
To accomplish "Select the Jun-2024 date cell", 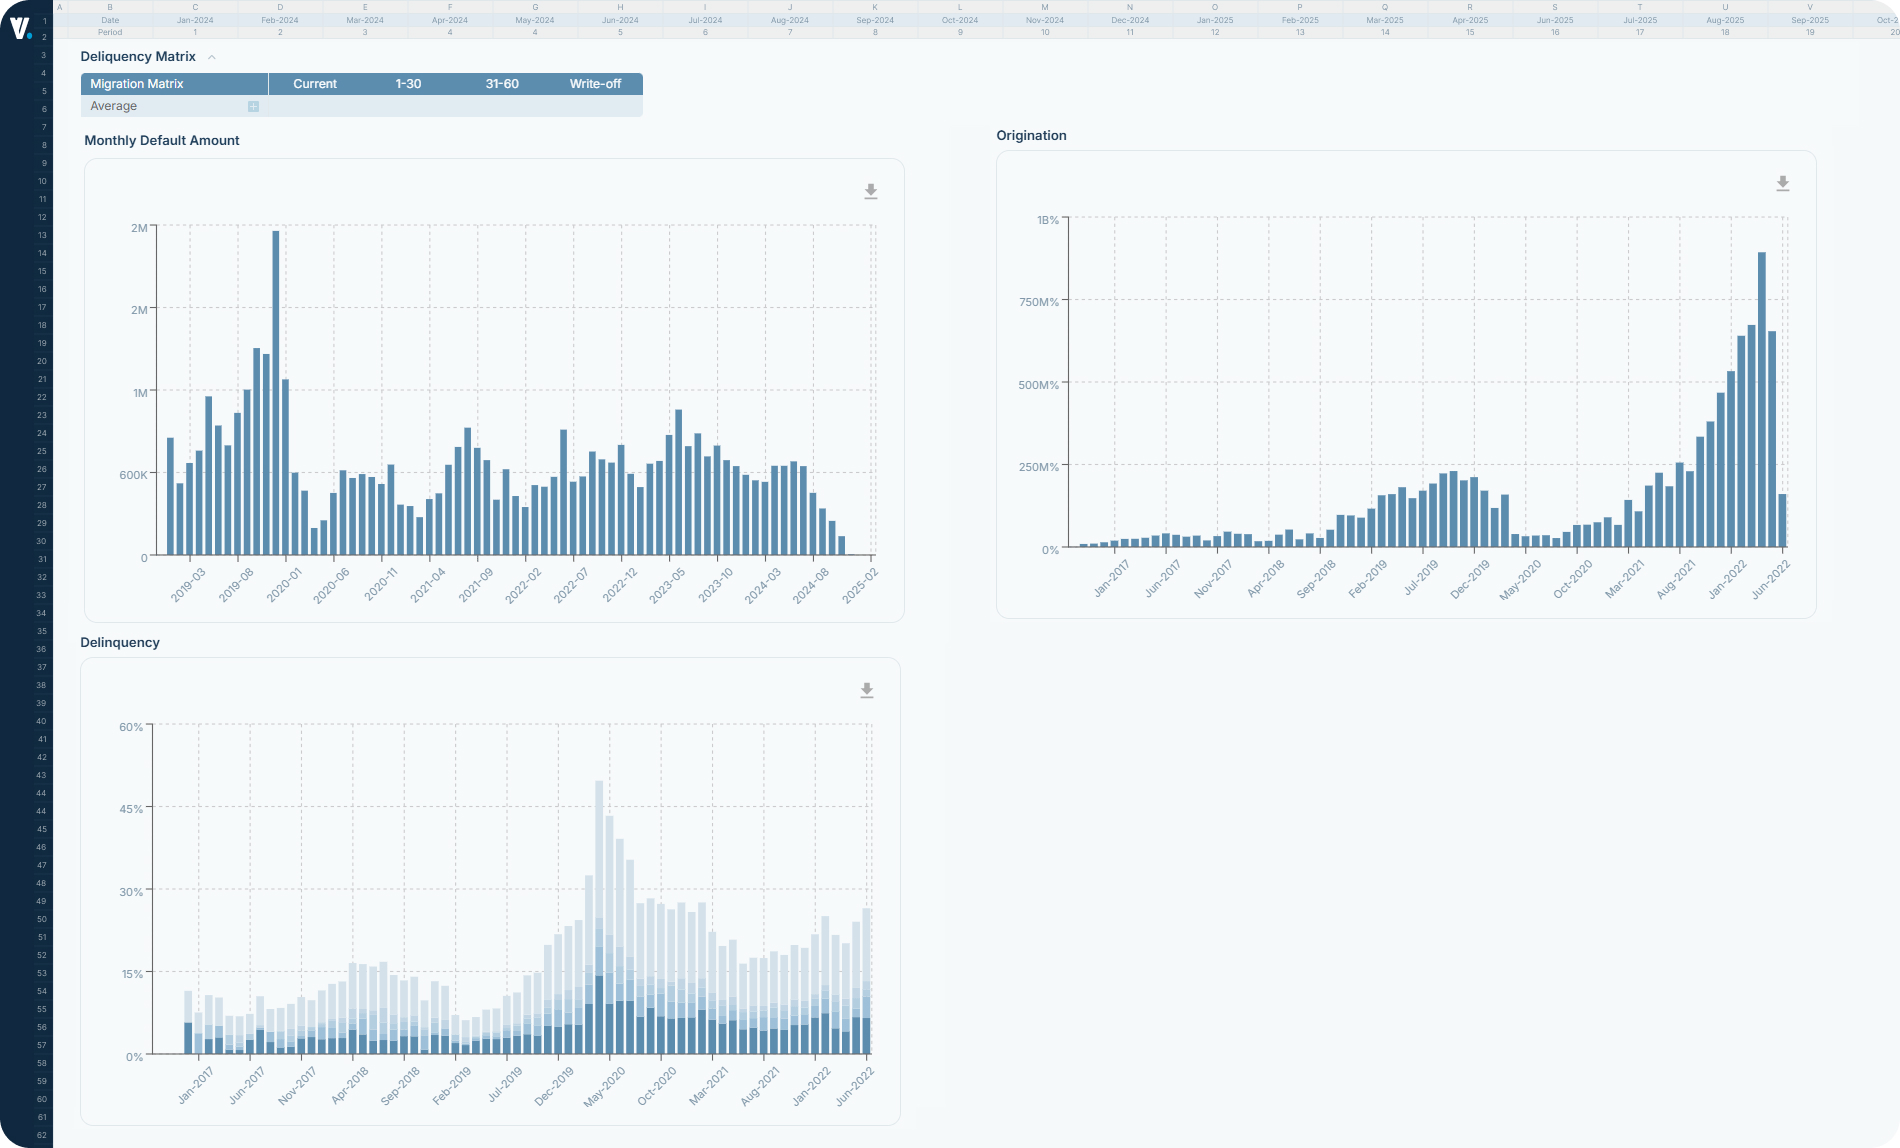I will pyautogui.click(x=620, y=20).
